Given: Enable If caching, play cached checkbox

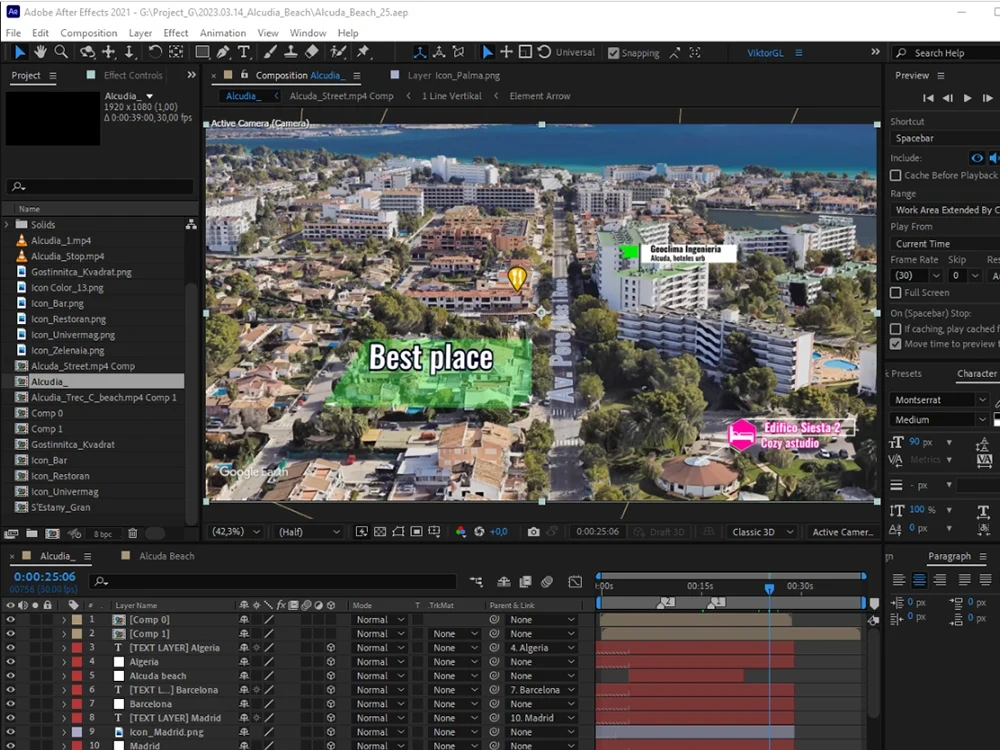Looking at the screenshot, I should (x=895, y=328).
